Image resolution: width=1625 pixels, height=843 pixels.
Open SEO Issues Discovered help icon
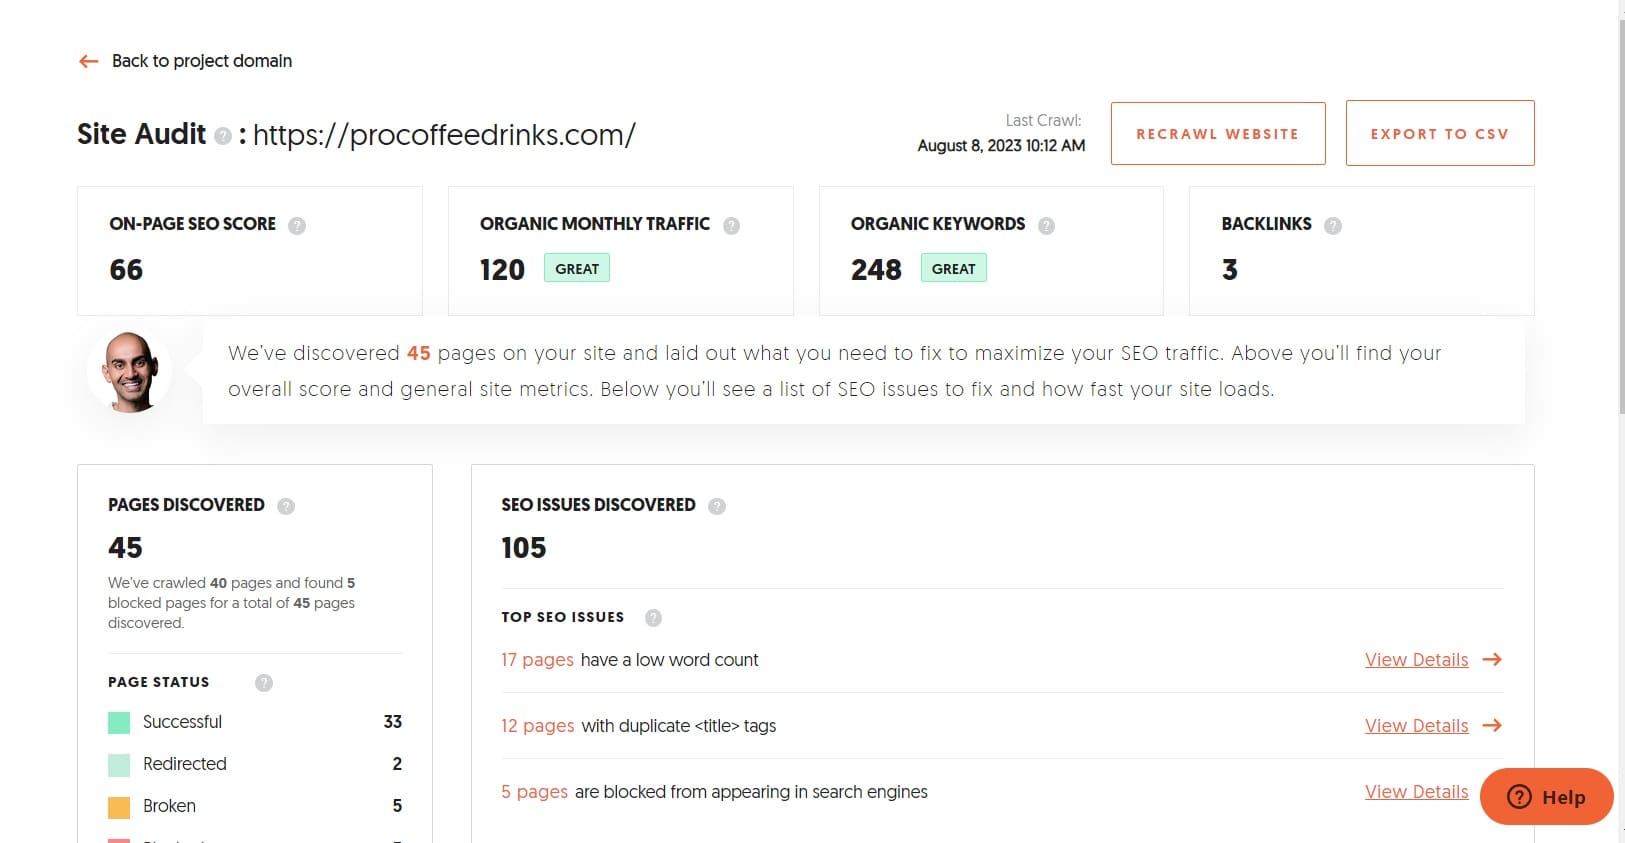[717, 506]
